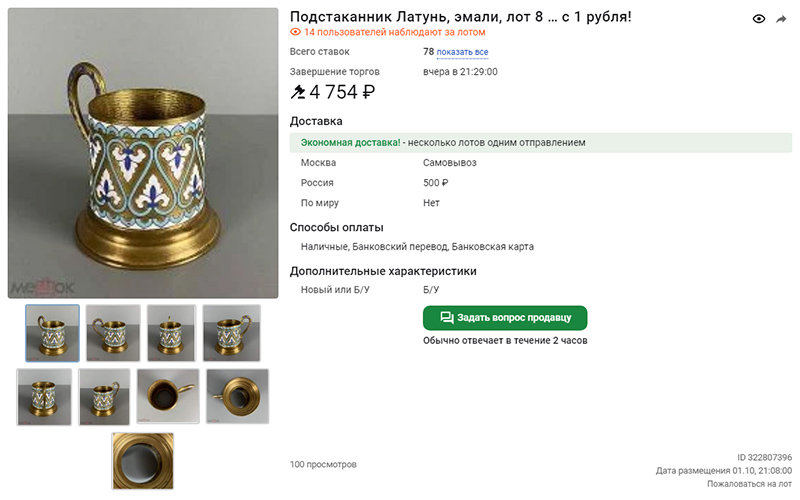
Task: Toggle watching this lot with eye icon
Action: [759, 19]
